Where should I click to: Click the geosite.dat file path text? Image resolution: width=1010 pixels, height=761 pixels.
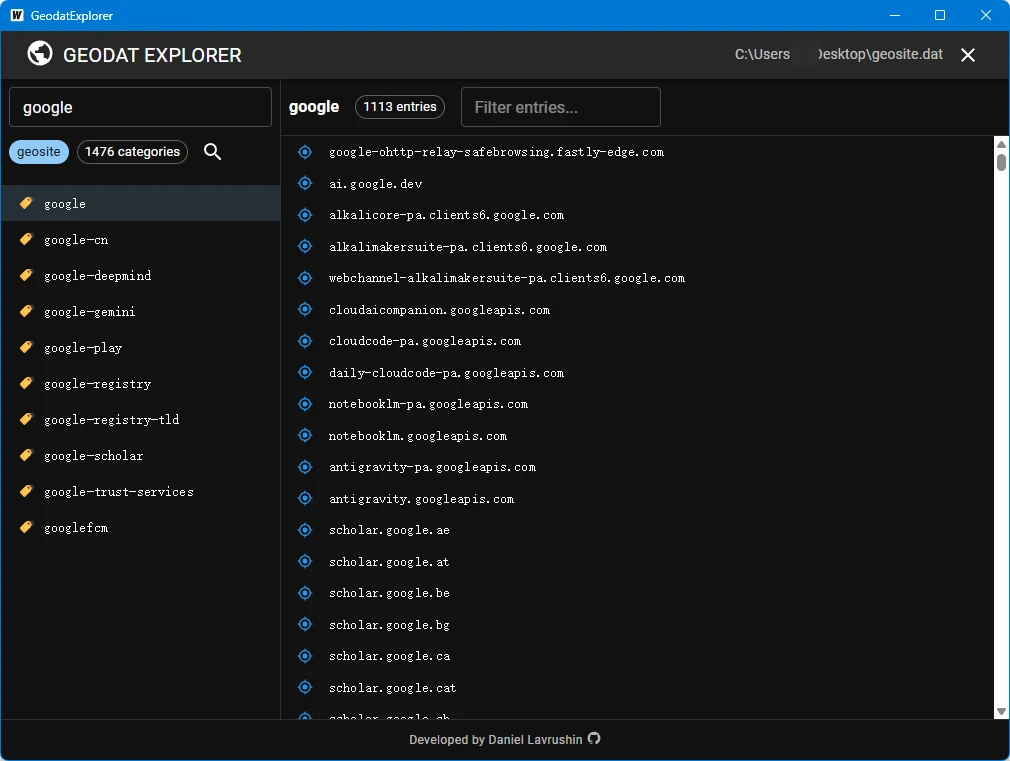tap(839, 54)
